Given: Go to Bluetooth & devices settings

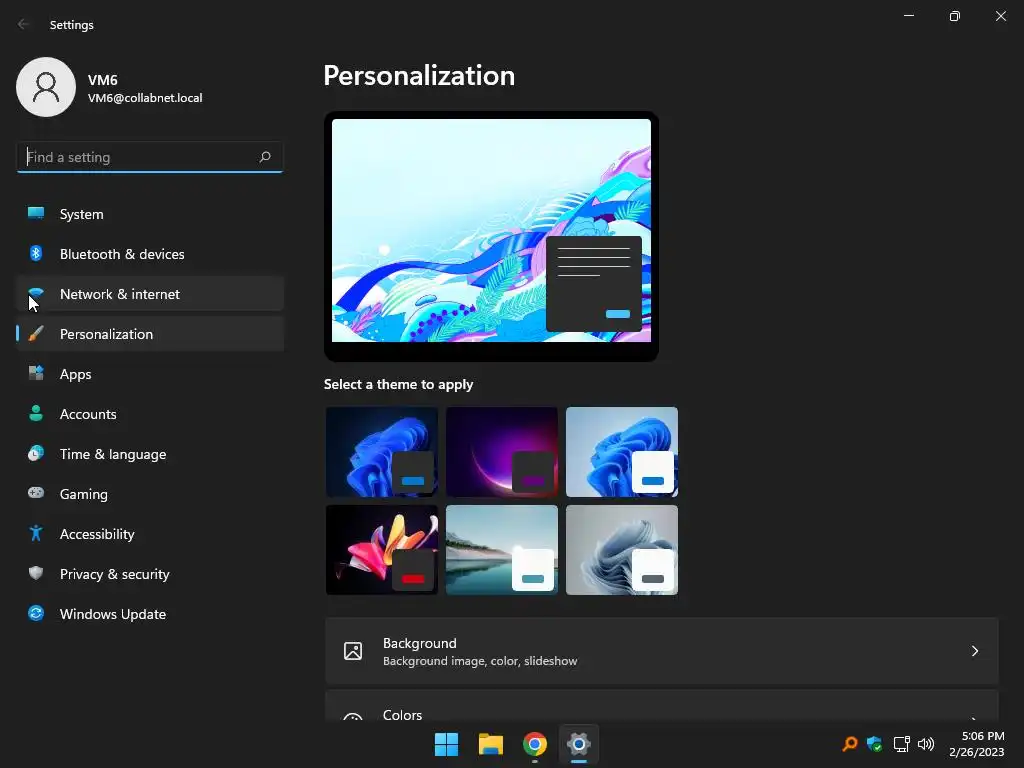Looking at the screenshot, I should [x=150, y=254].
